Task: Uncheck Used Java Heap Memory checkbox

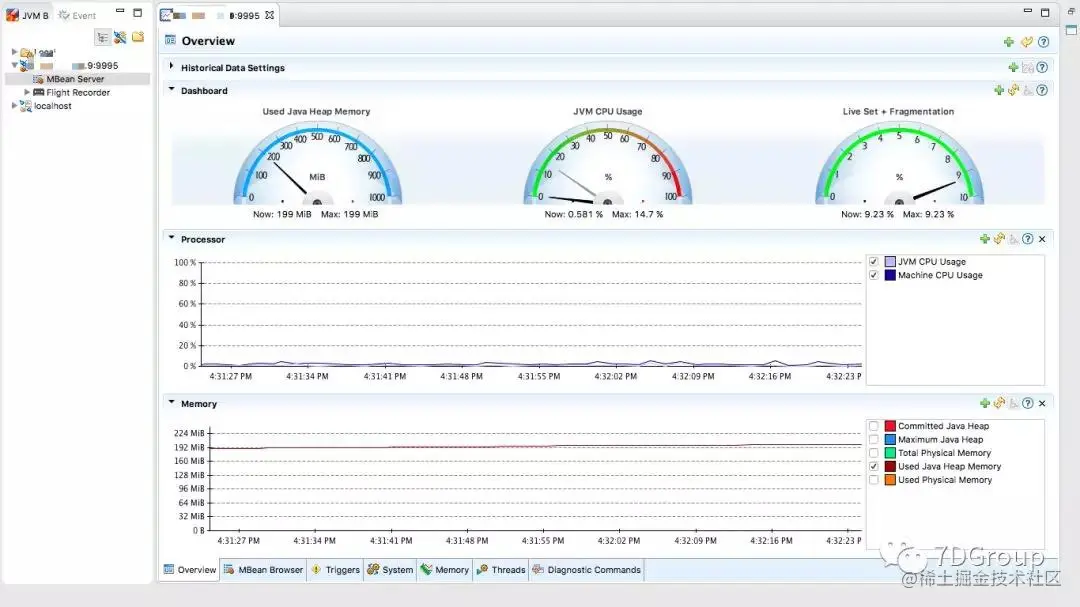Action: tap(874, 466)
